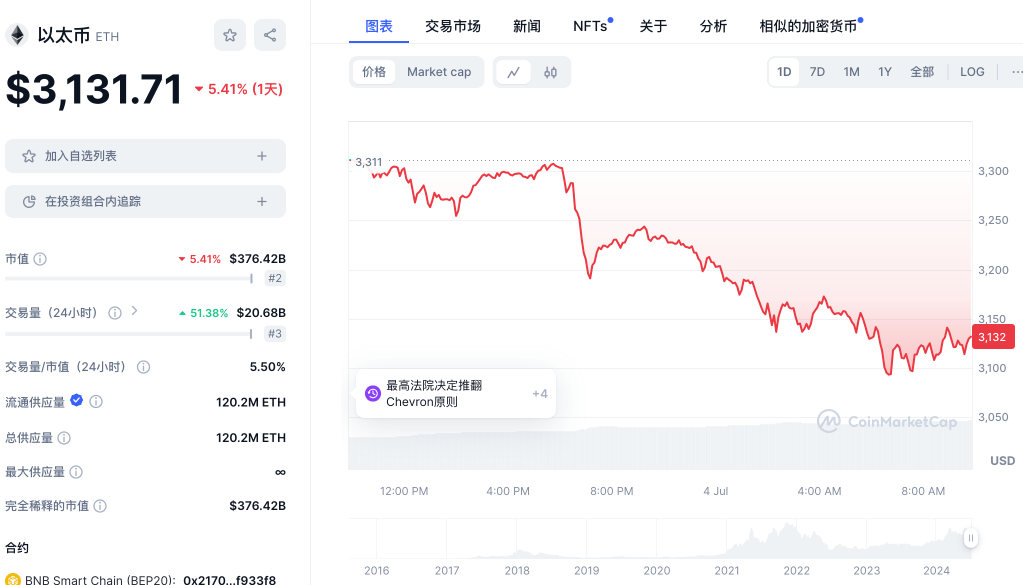Select the 7D time range button

pos(817,72)
